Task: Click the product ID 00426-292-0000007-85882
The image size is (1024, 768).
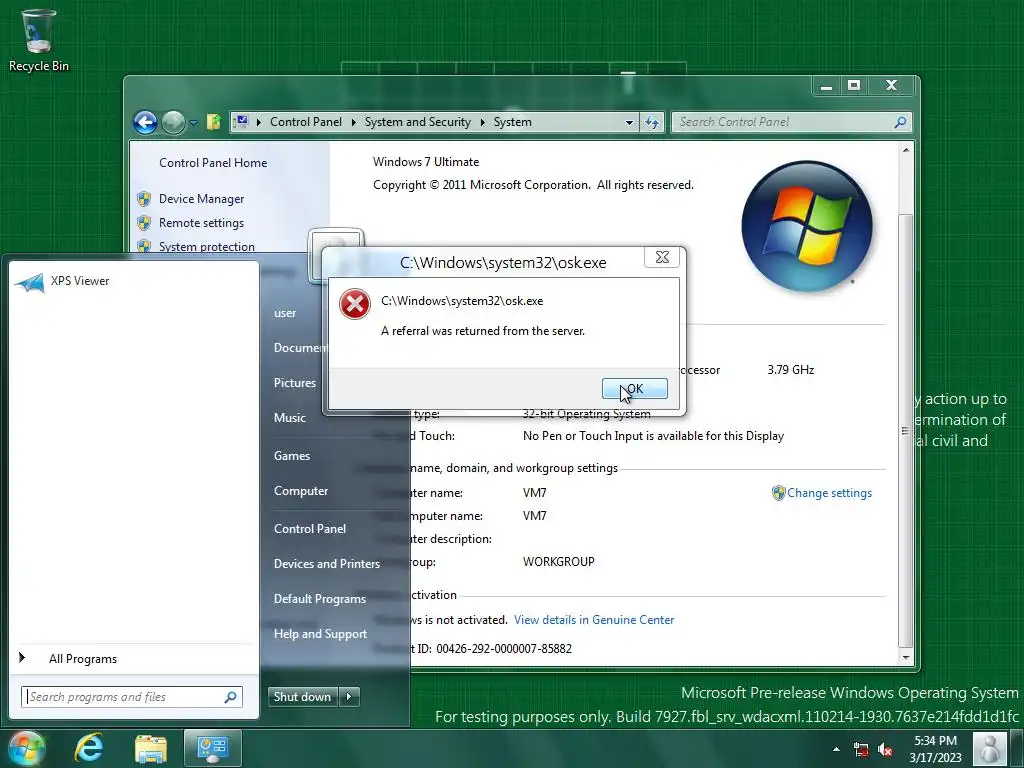Action: click(504, 648)
